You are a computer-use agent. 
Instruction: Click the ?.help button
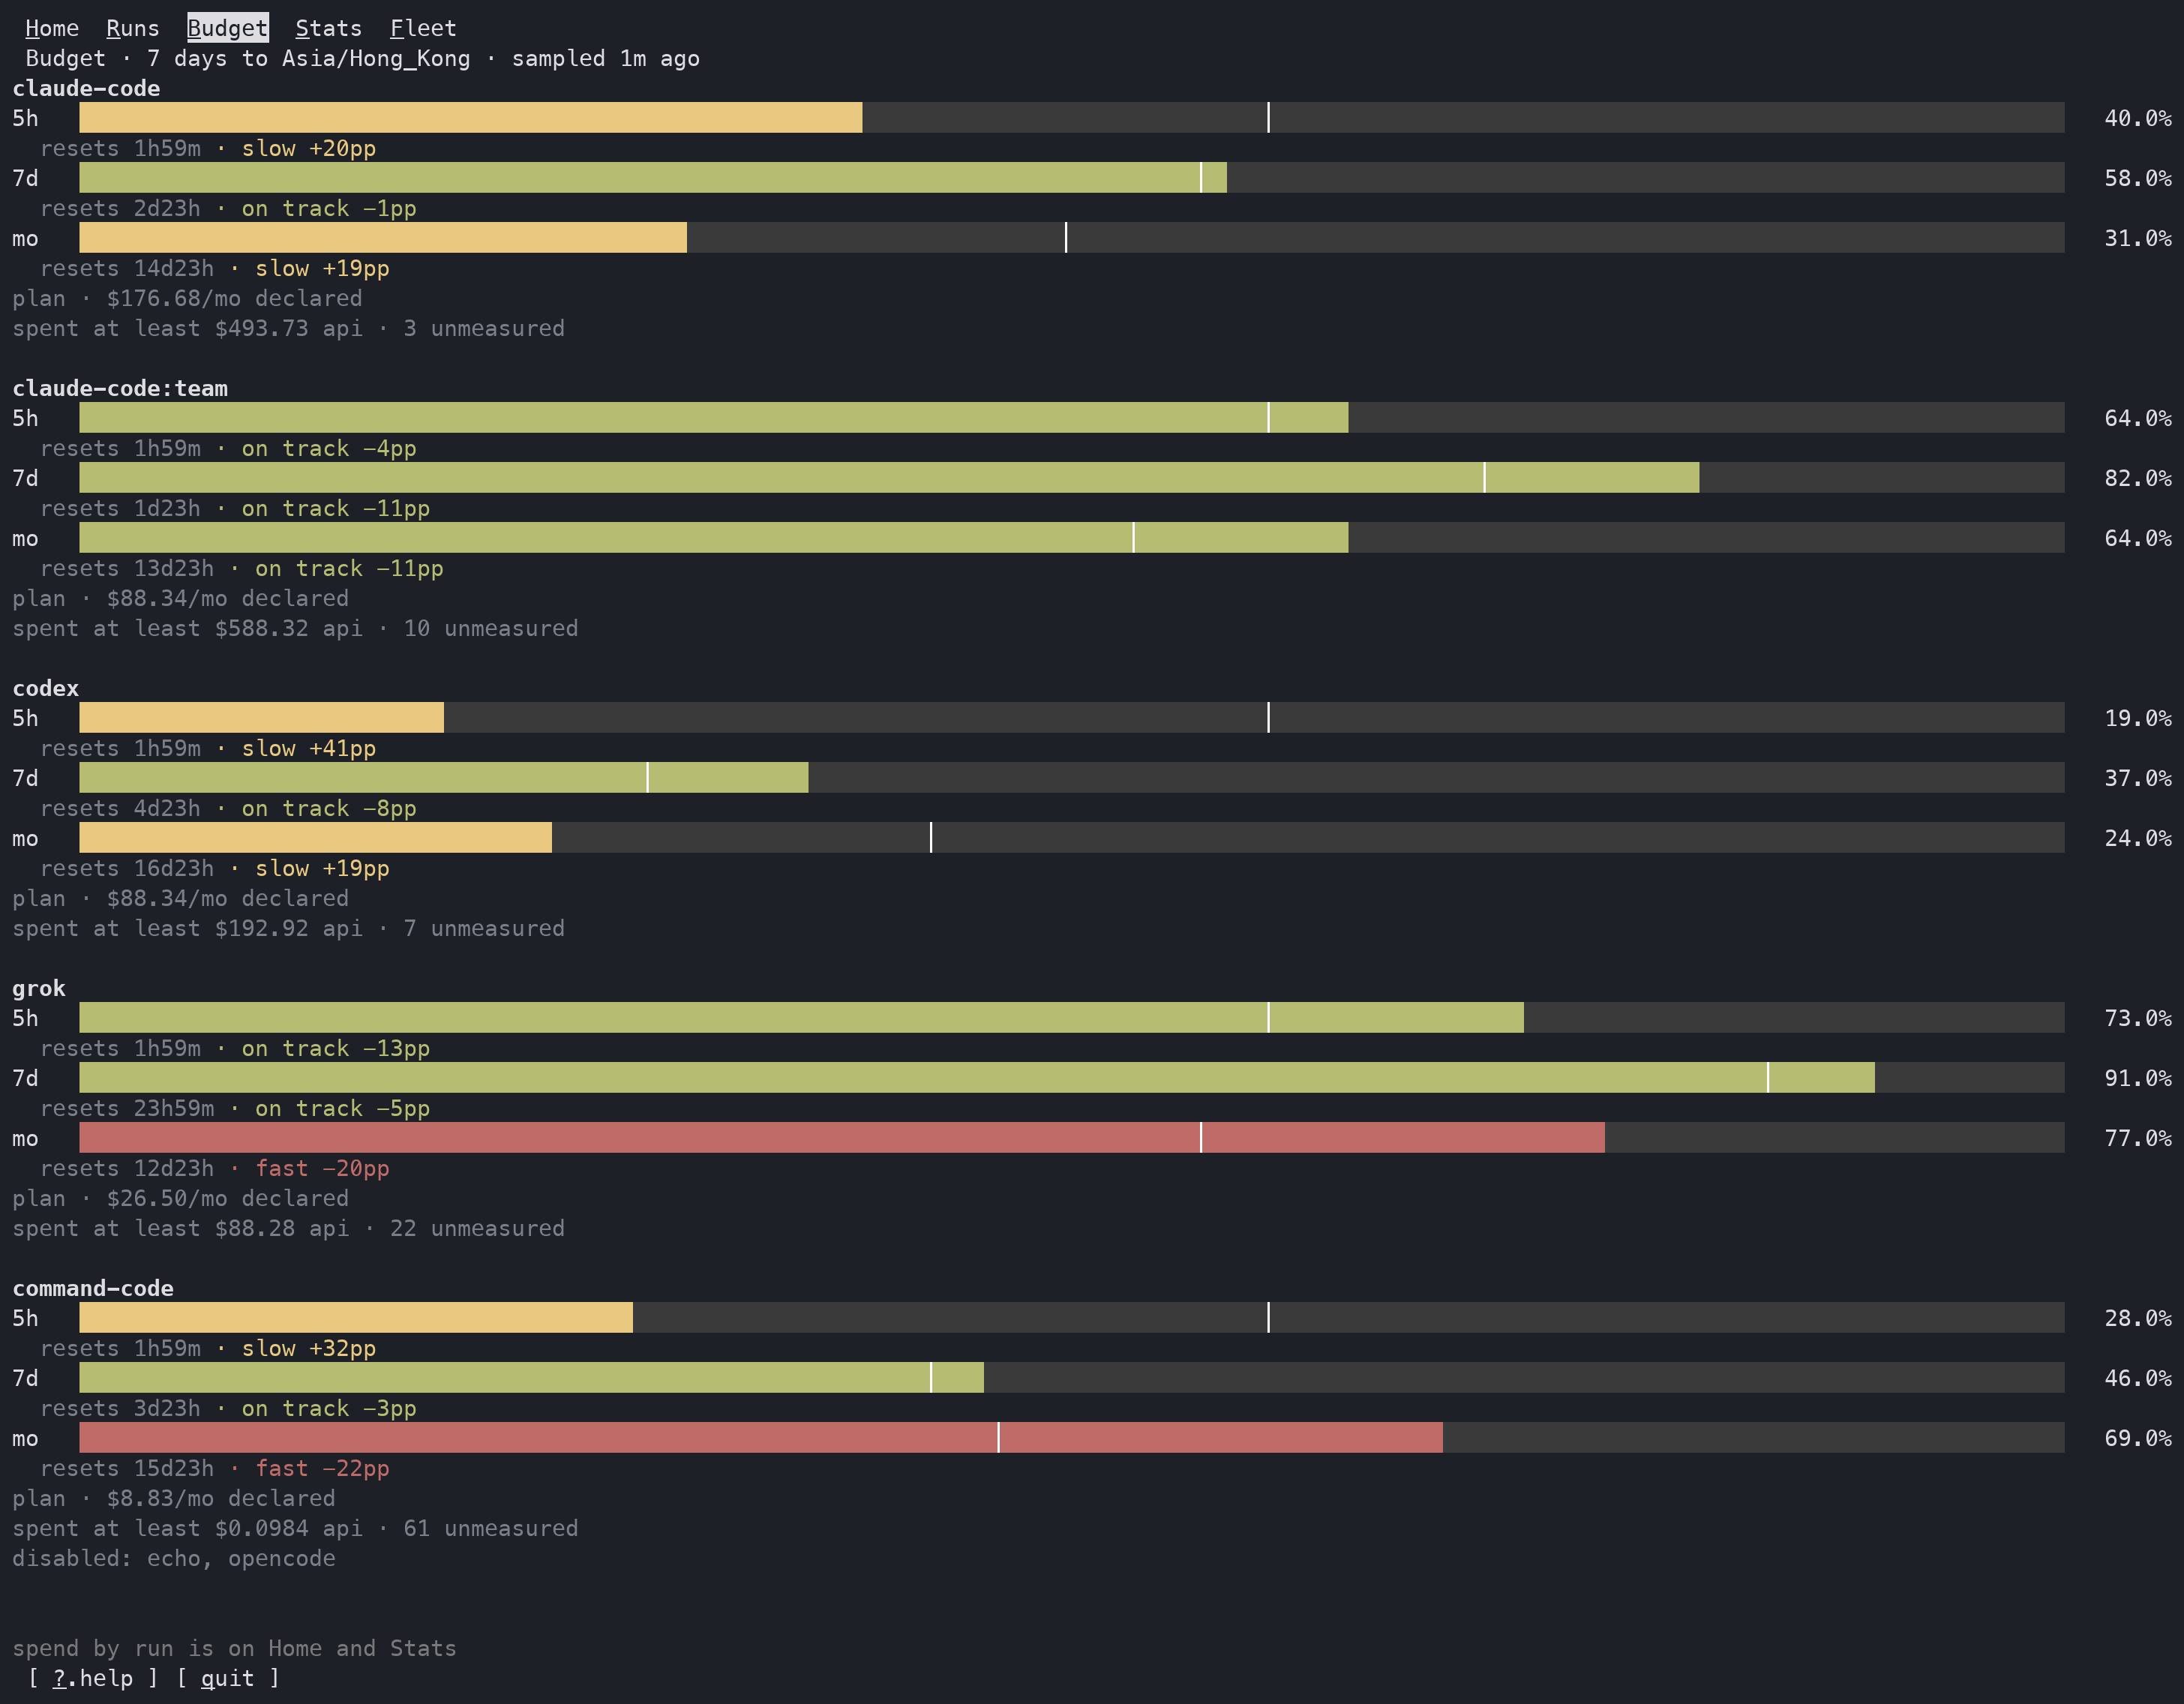pyautogui.click(x=92, y=1678)
